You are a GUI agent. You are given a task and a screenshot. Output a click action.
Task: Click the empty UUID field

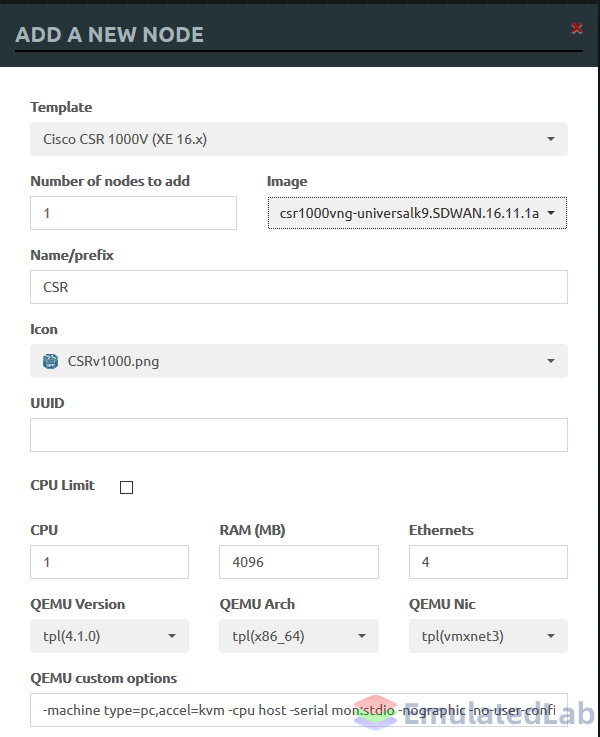point(299,435)
